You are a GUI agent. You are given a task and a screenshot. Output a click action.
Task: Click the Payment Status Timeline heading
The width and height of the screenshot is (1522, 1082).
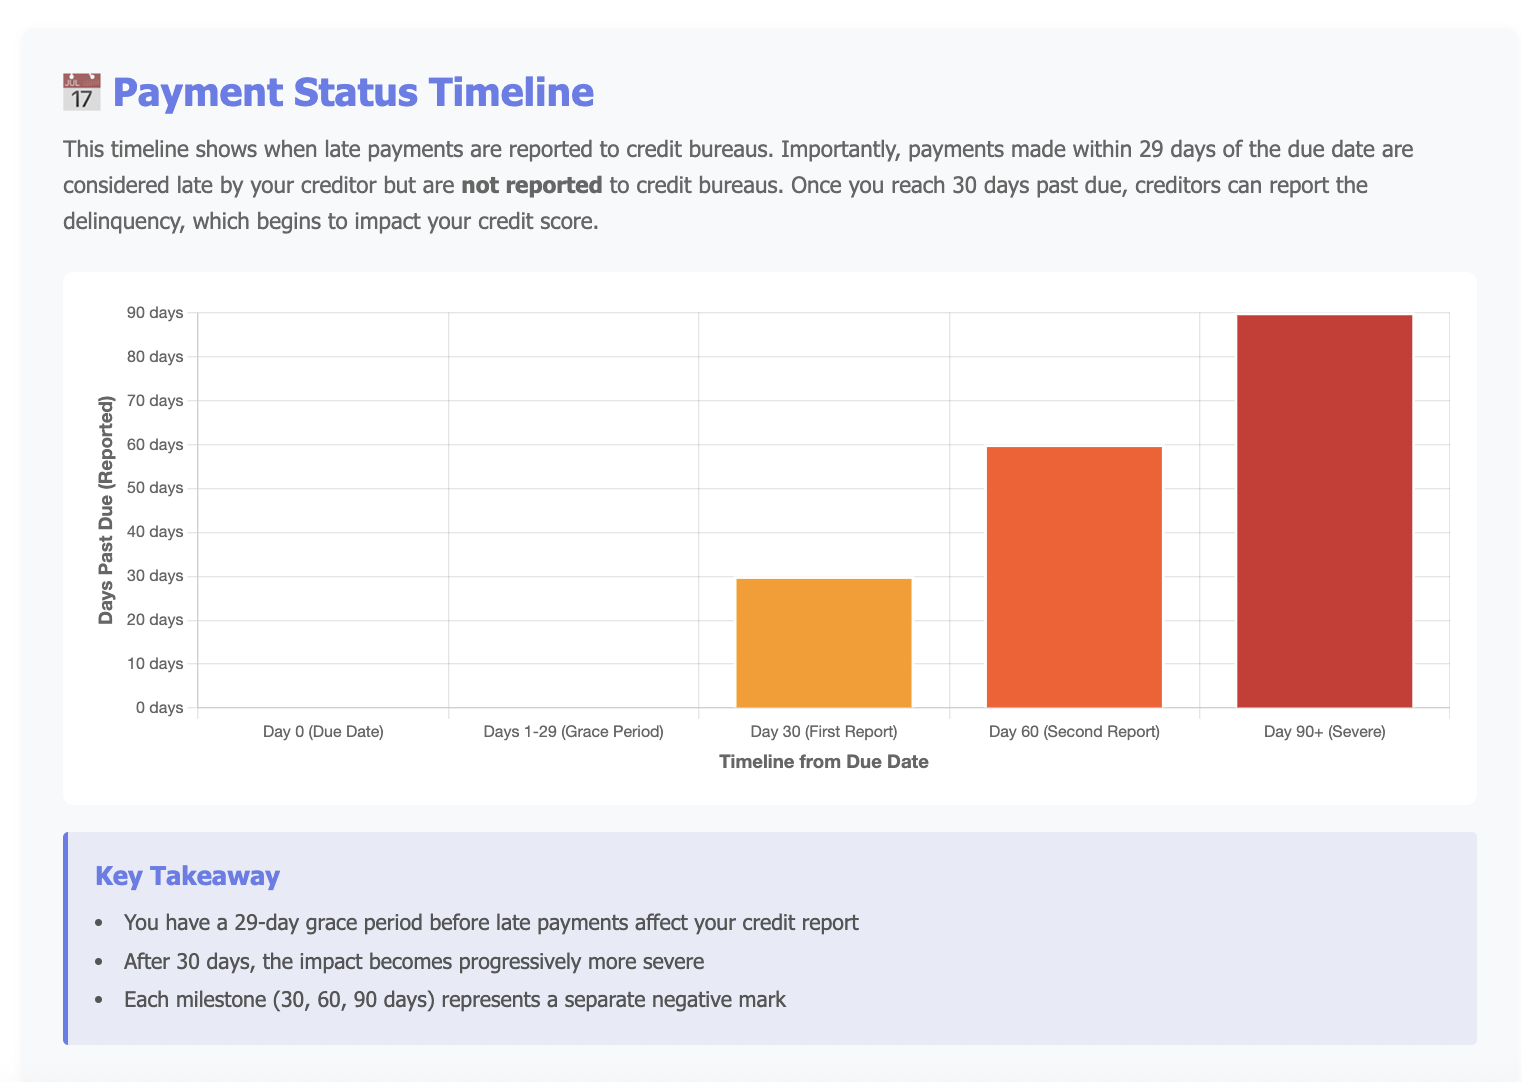point(353,92)
